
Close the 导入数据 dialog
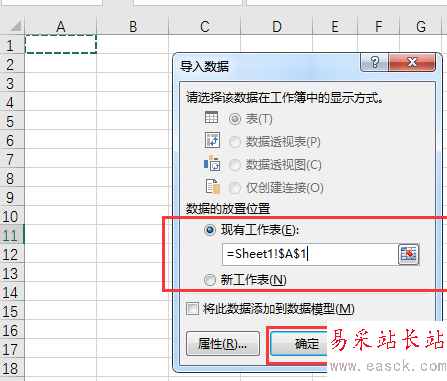tap(412, 62)
